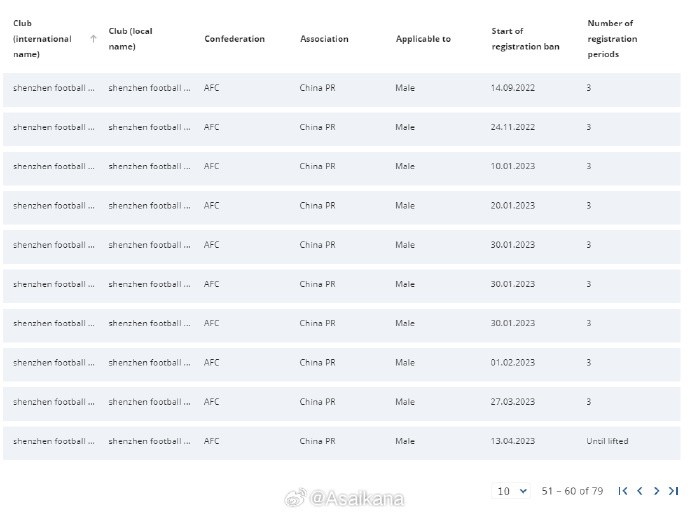Click Club (local name) column header

coord(131,39)
